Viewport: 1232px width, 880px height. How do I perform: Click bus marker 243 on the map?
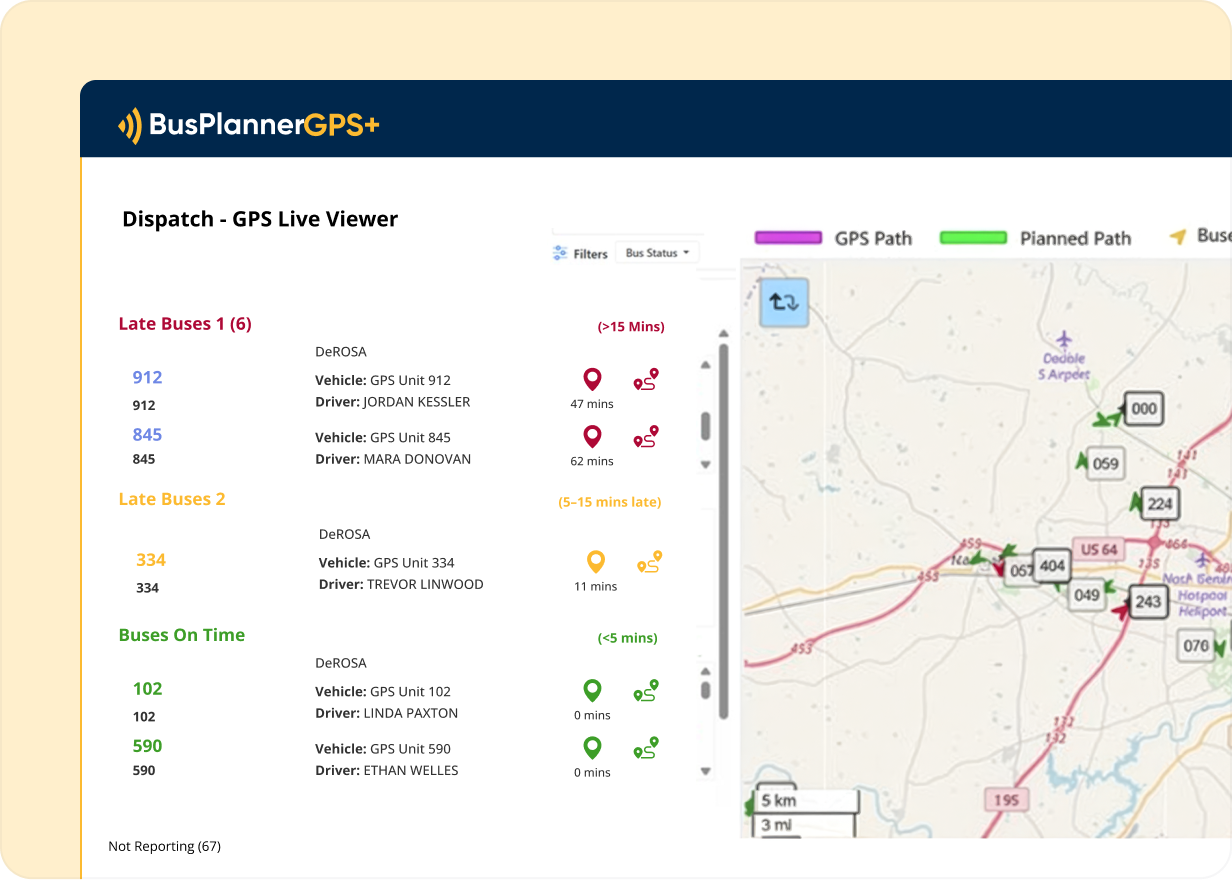click(x=1148, y=601)
